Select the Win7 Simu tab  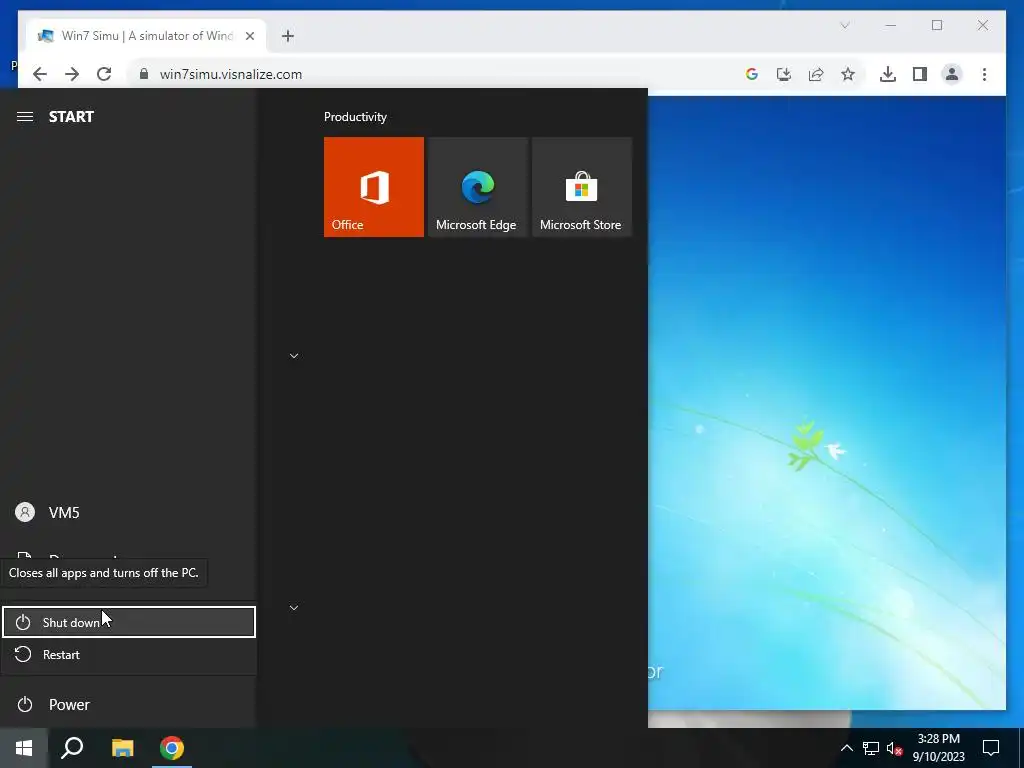pyautogui.click(x=146, y=36)
